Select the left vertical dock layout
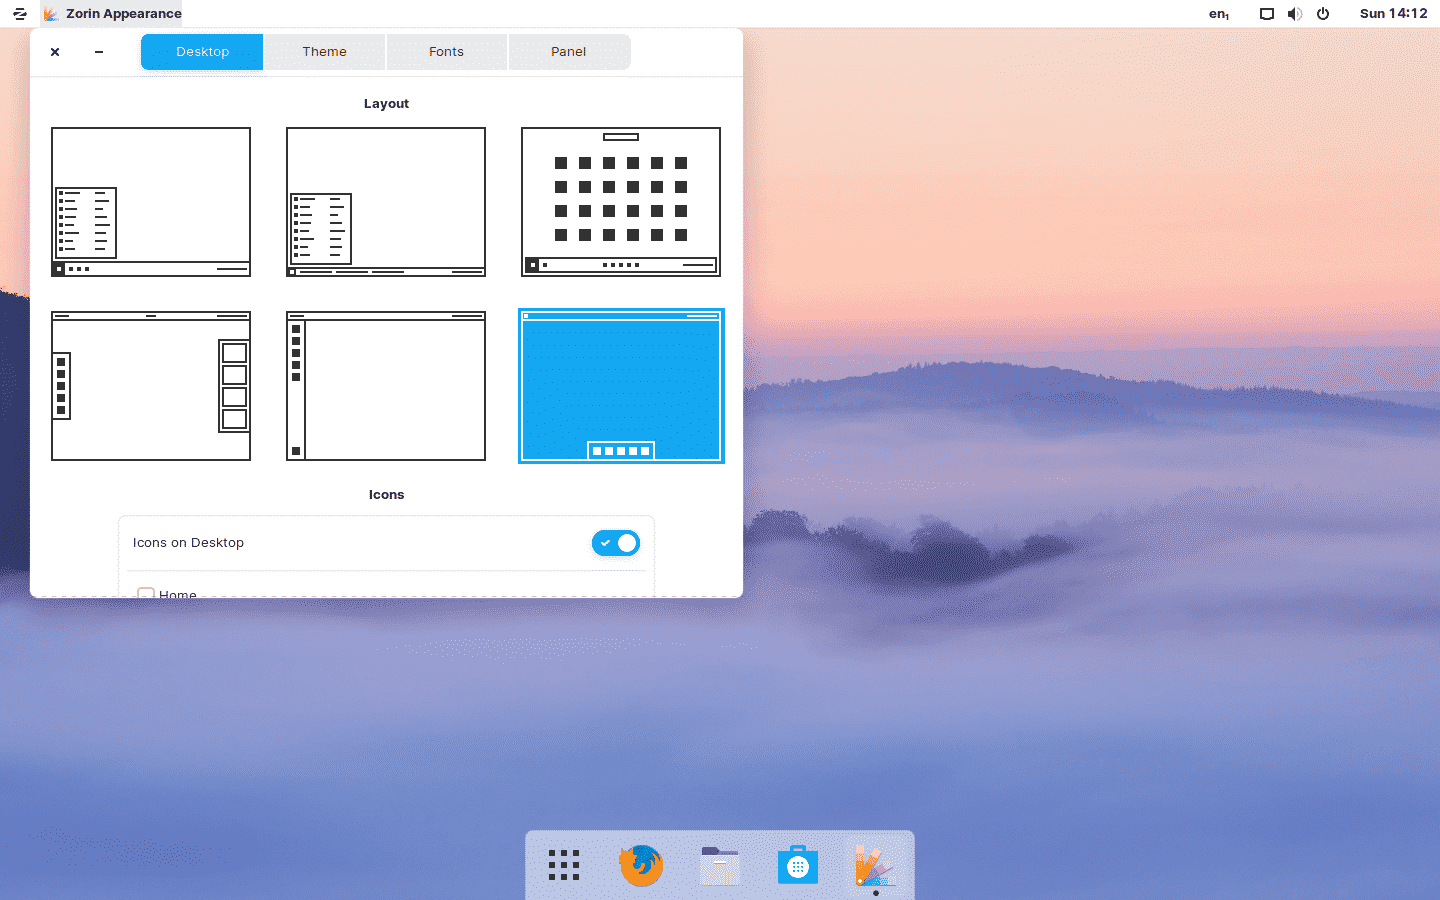Image resolution: width=1440 pixels, height=900 pixels. click(385, 386)
